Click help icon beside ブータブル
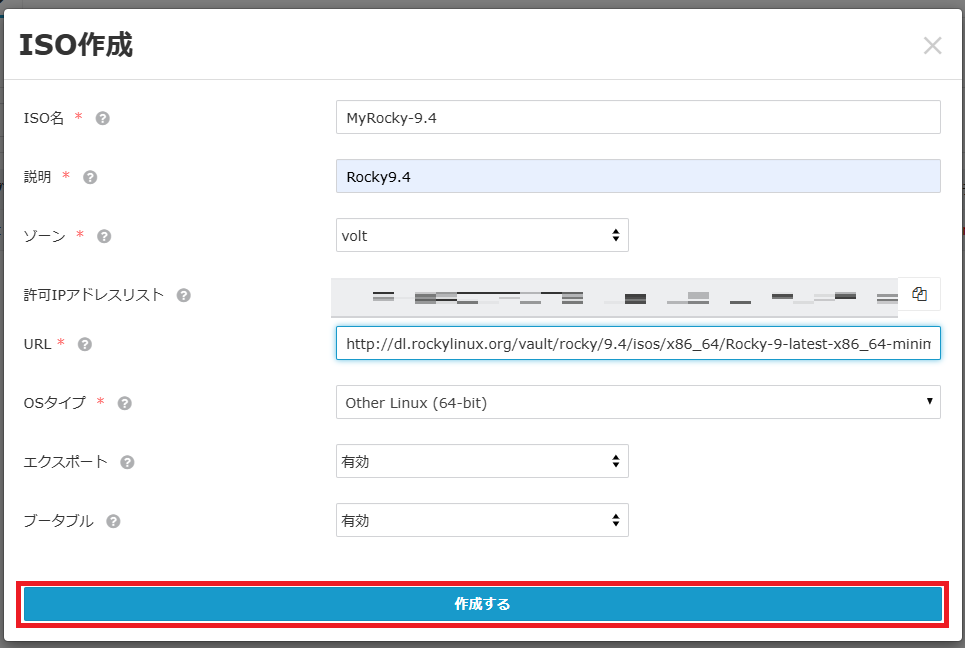 [114, 521]
